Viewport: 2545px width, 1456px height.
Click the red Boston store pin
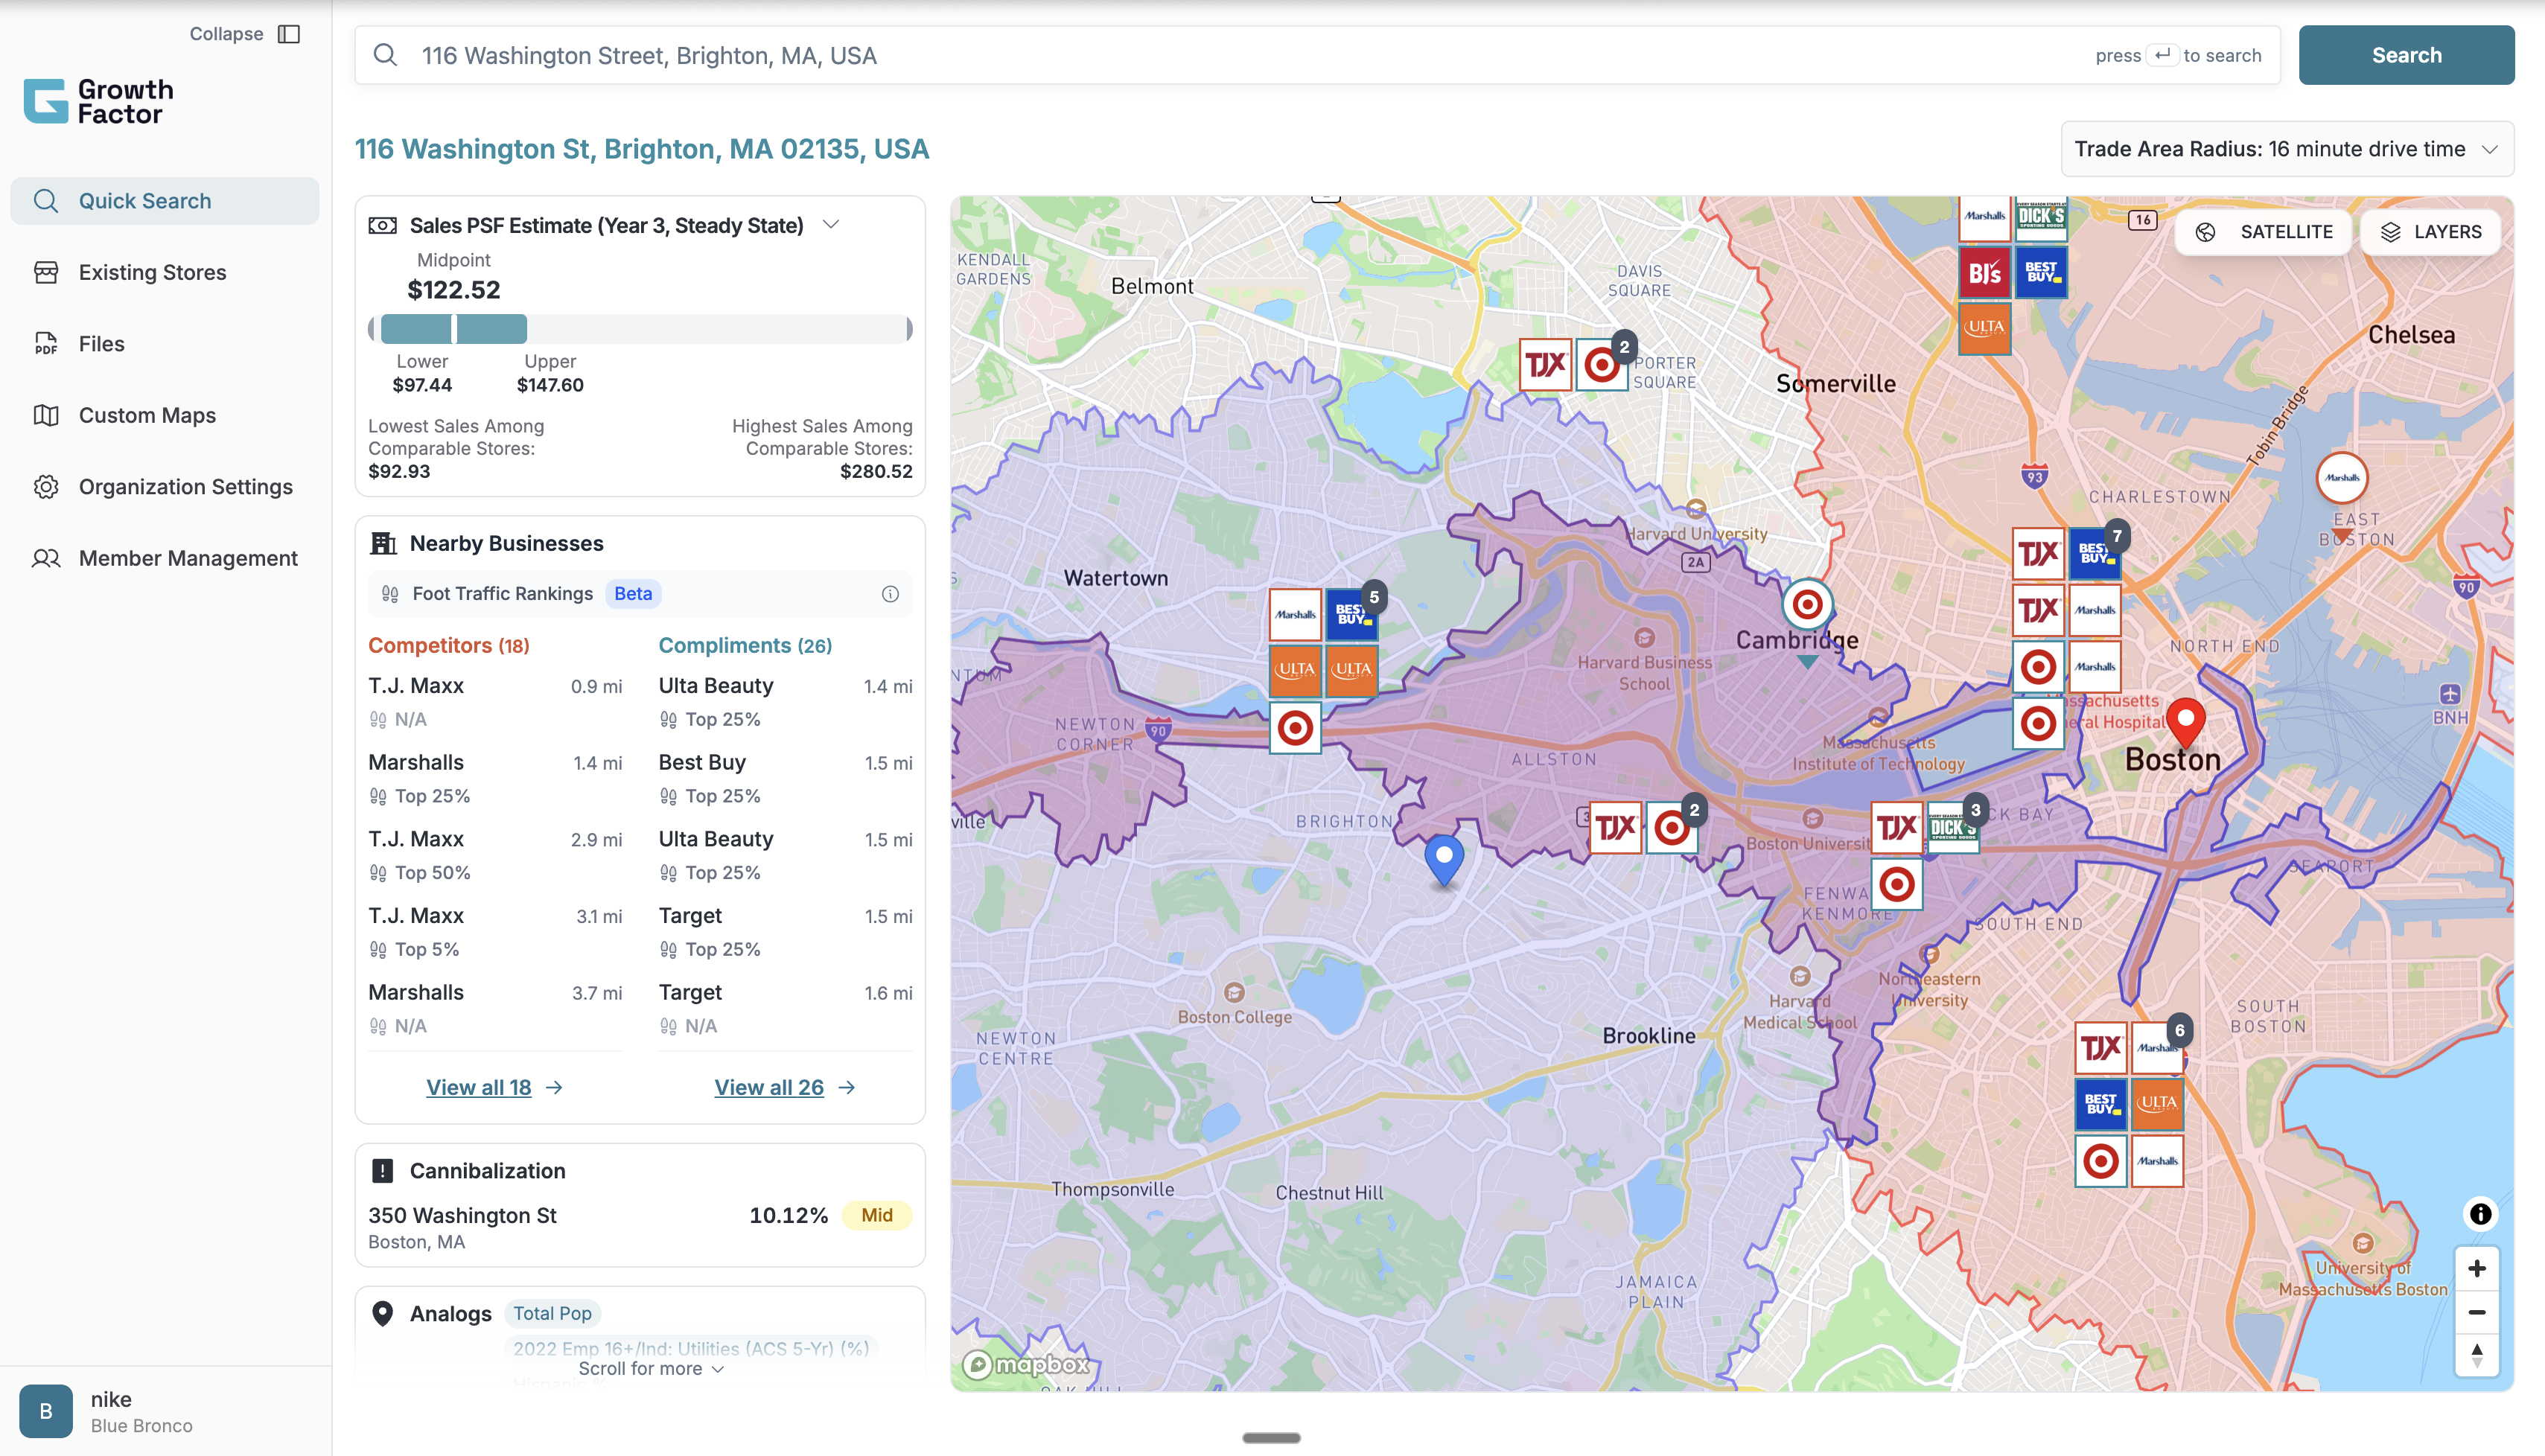click(x=2185, y=724)
